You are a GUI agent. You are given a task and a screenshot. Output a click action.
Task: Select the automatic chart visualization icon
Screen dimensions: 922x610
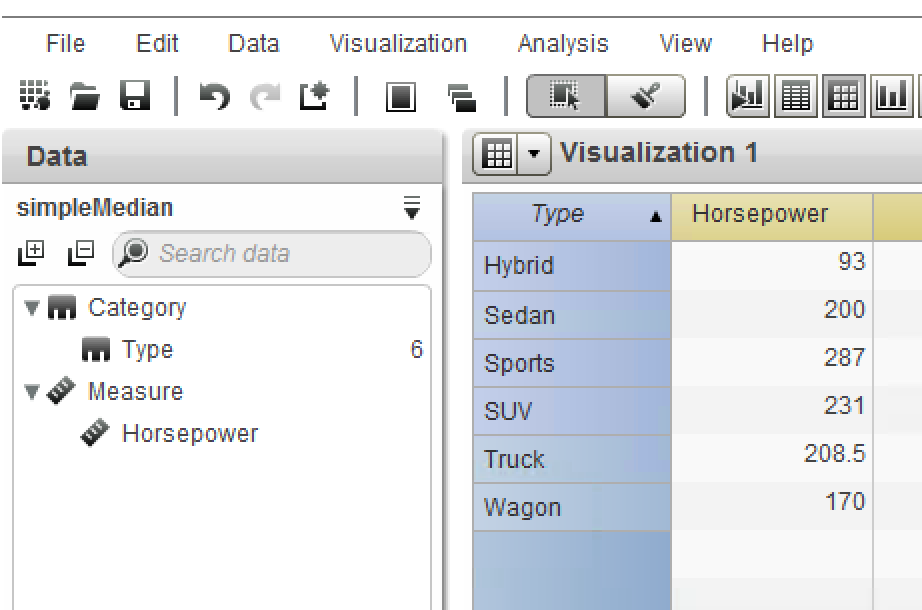(747, 96)
